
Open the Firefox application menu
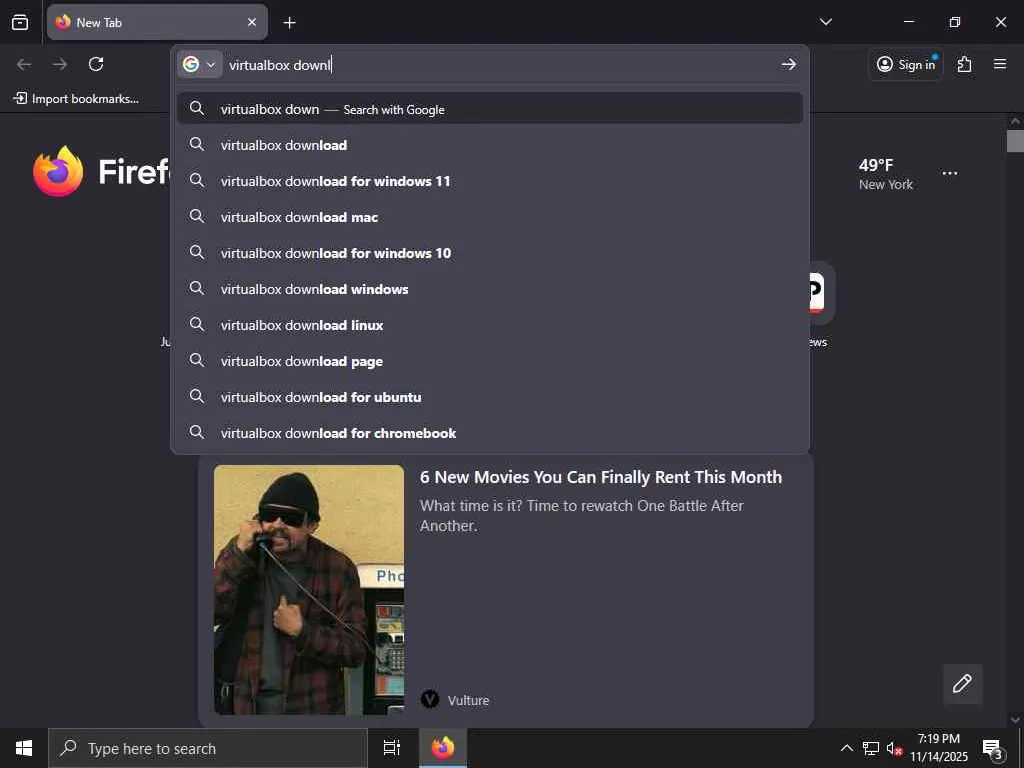(x=1000, y=64)
